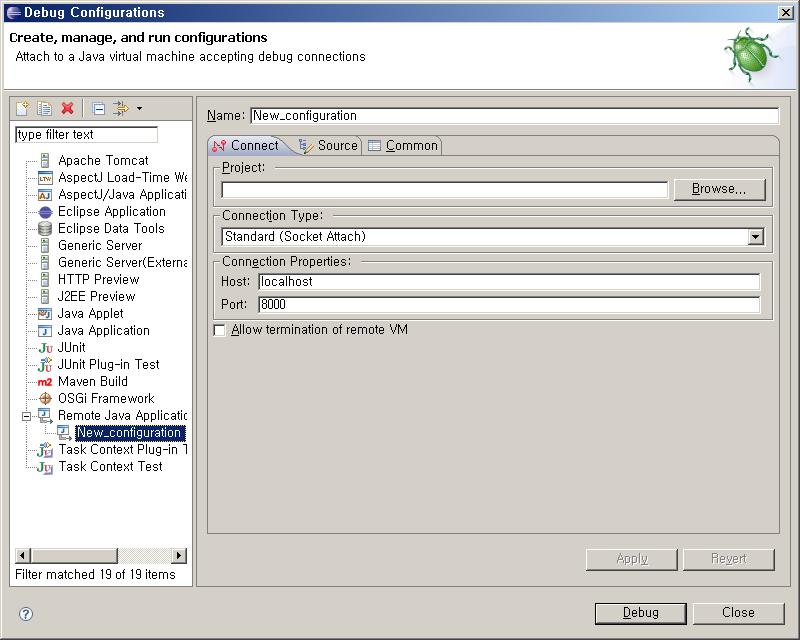Viewport: 800px width, 640px height.
Task: Click the Duplicate configuration icon
Action: pos(44,108)
